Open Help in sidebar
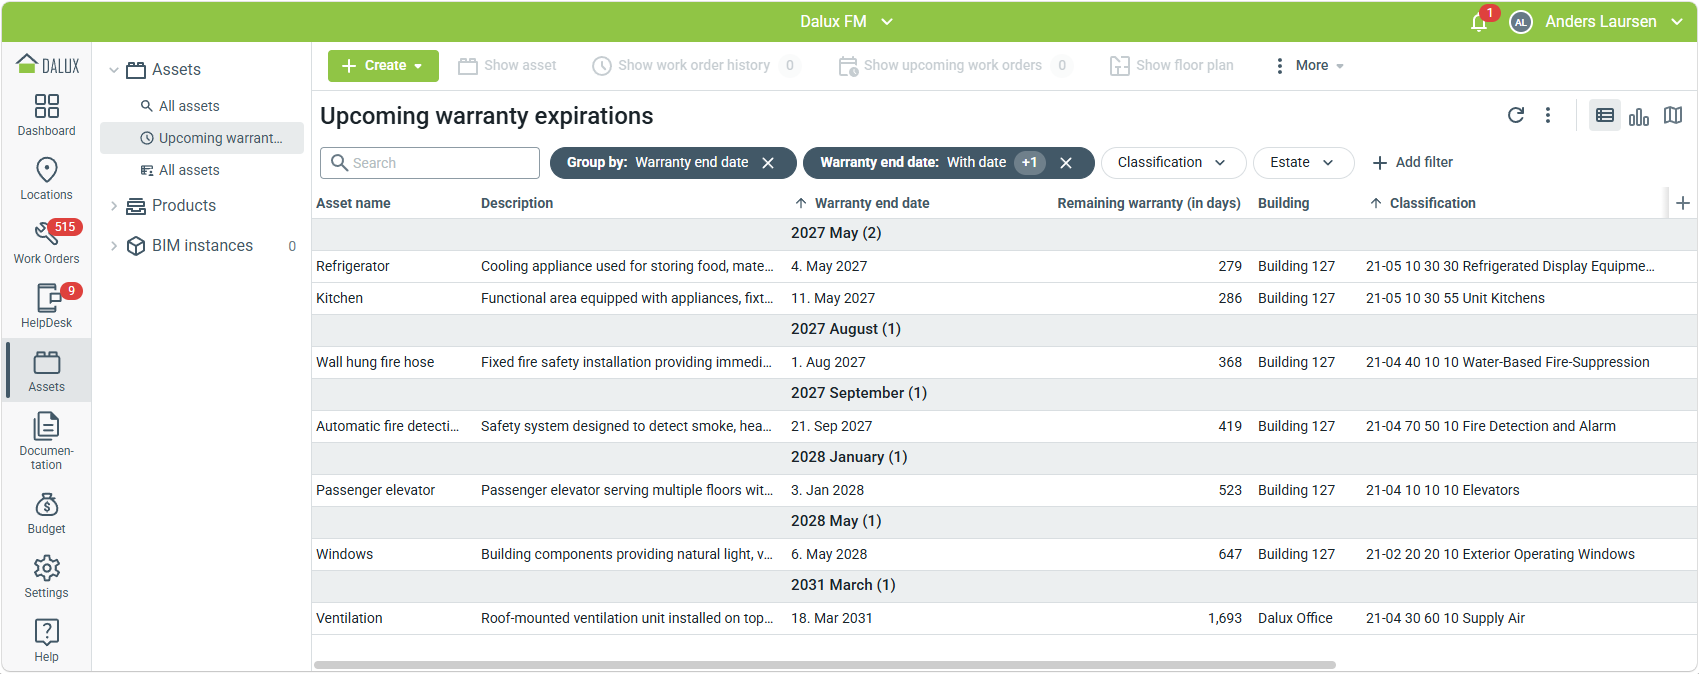Viewport: 1699px width, 674px height. (46, 641)
